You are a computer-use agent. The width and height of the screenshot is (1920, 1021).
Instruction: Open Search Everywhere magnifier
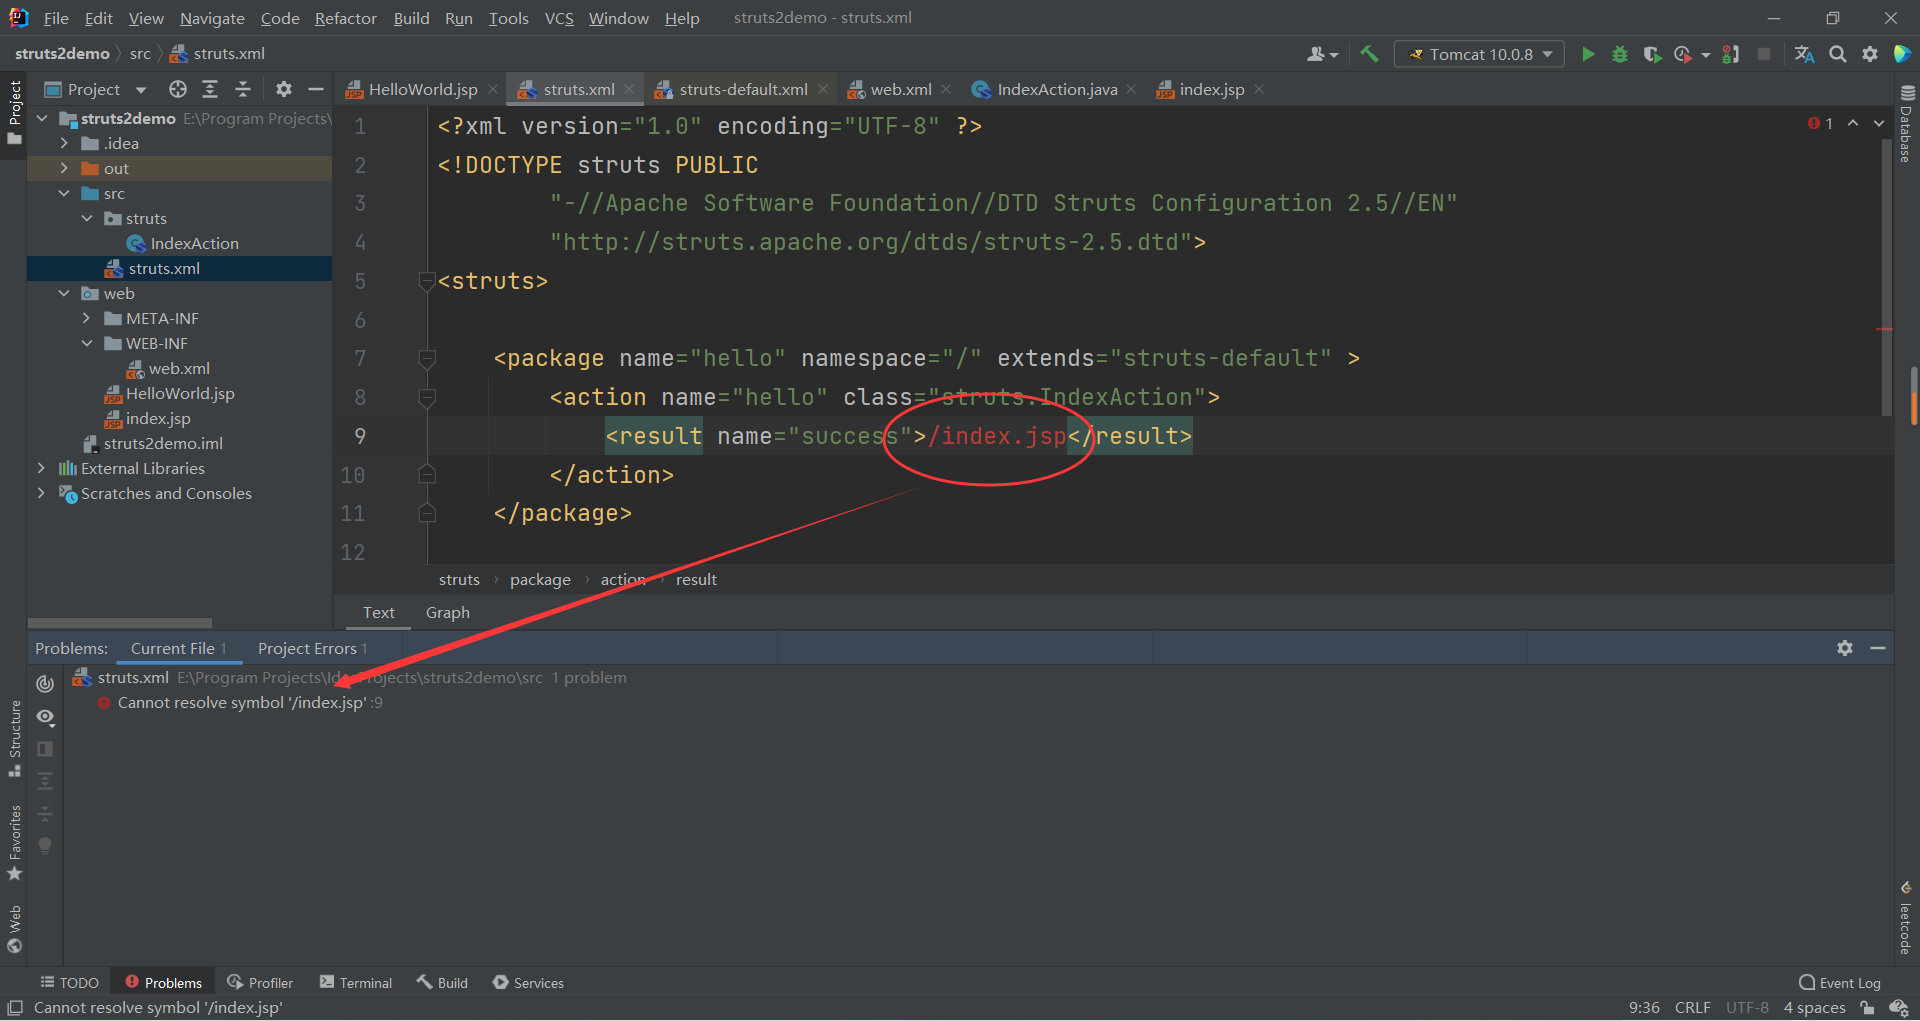1838,54
